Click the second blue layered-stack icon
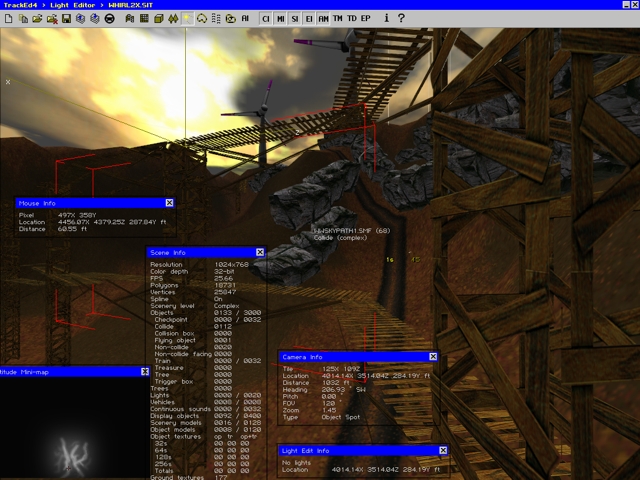The width and height of the screenshot is (640, 480). click(95, 18)
